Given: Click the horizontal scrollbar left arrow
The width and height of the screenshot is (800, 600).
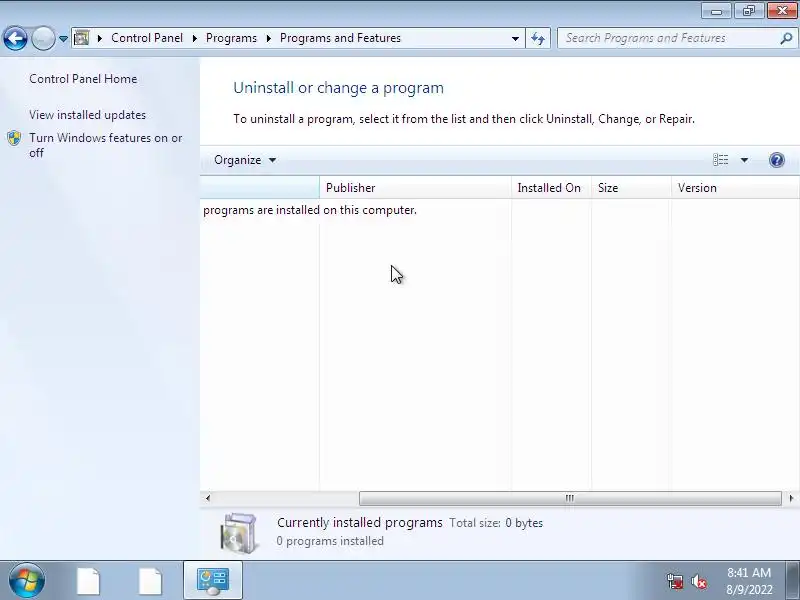Looking at the screenshot, I should click(208, 498).
